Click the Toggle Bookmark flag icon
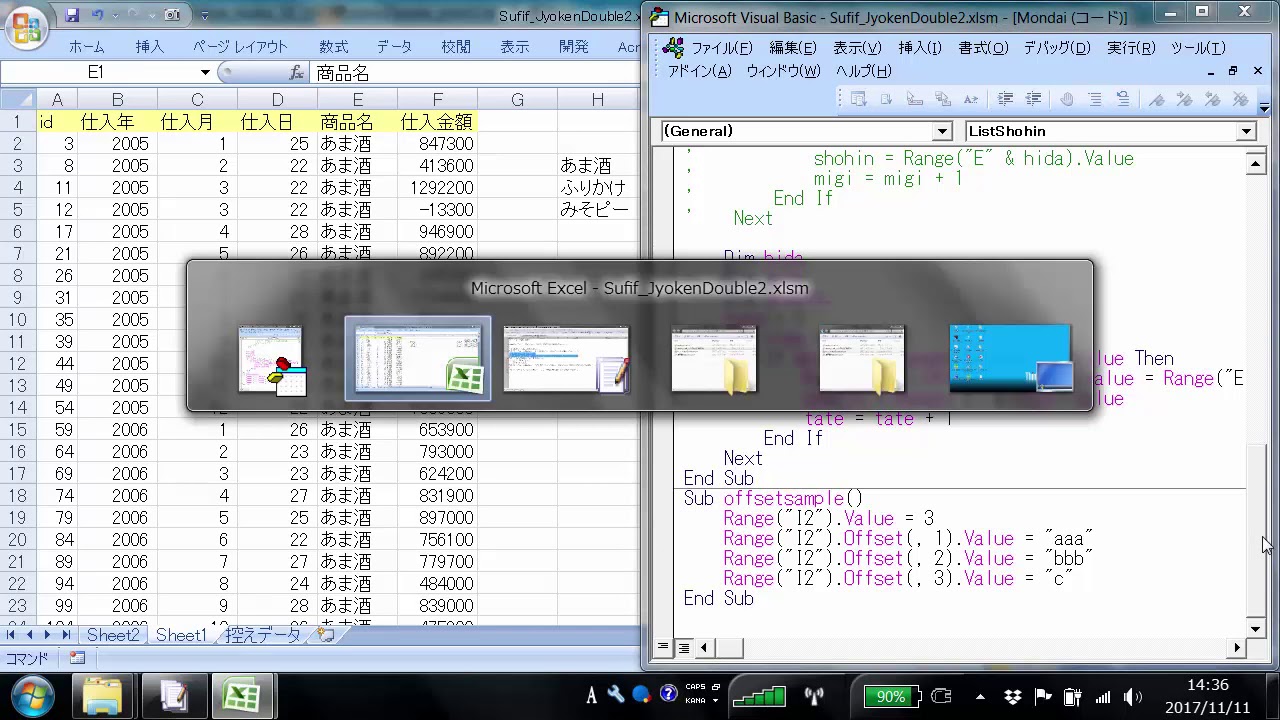Image resolution: width=1280 pixels, height=720 pixels. click(1157, 99)
